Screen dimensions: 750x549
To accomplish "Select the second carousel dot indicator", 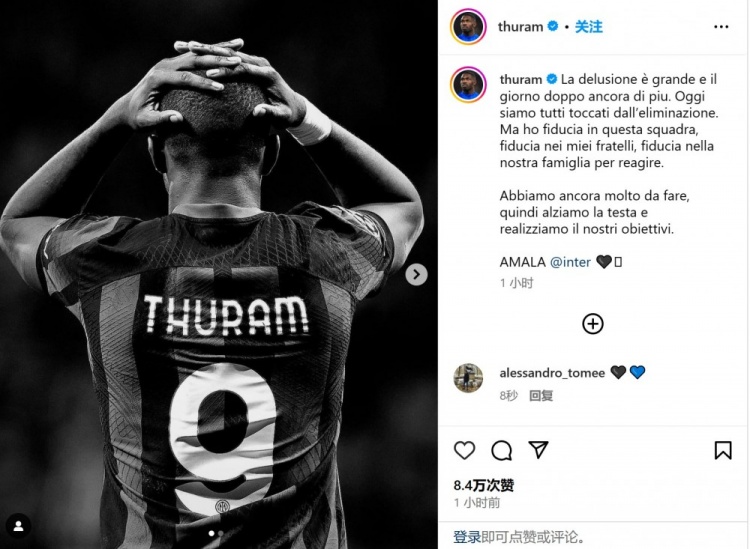I will click(221, 533).
